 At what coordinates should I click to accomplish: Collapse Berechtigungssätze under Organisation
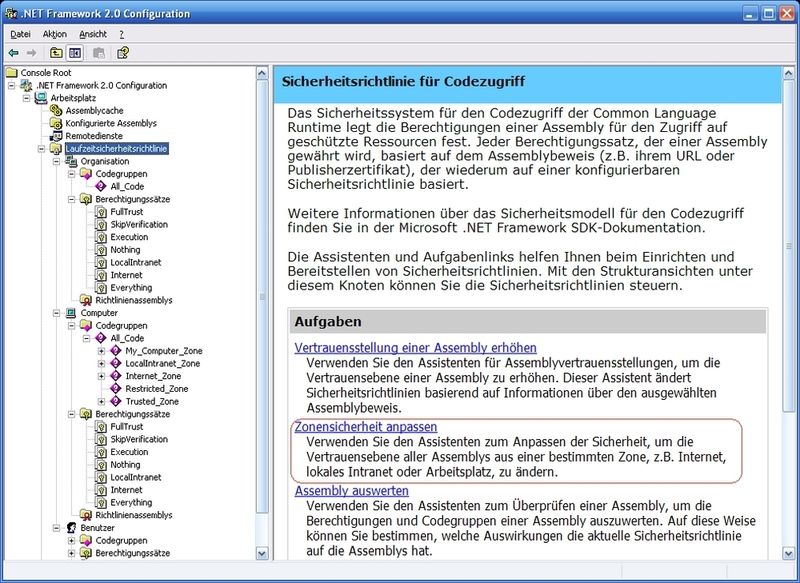(x=71, y=199)
